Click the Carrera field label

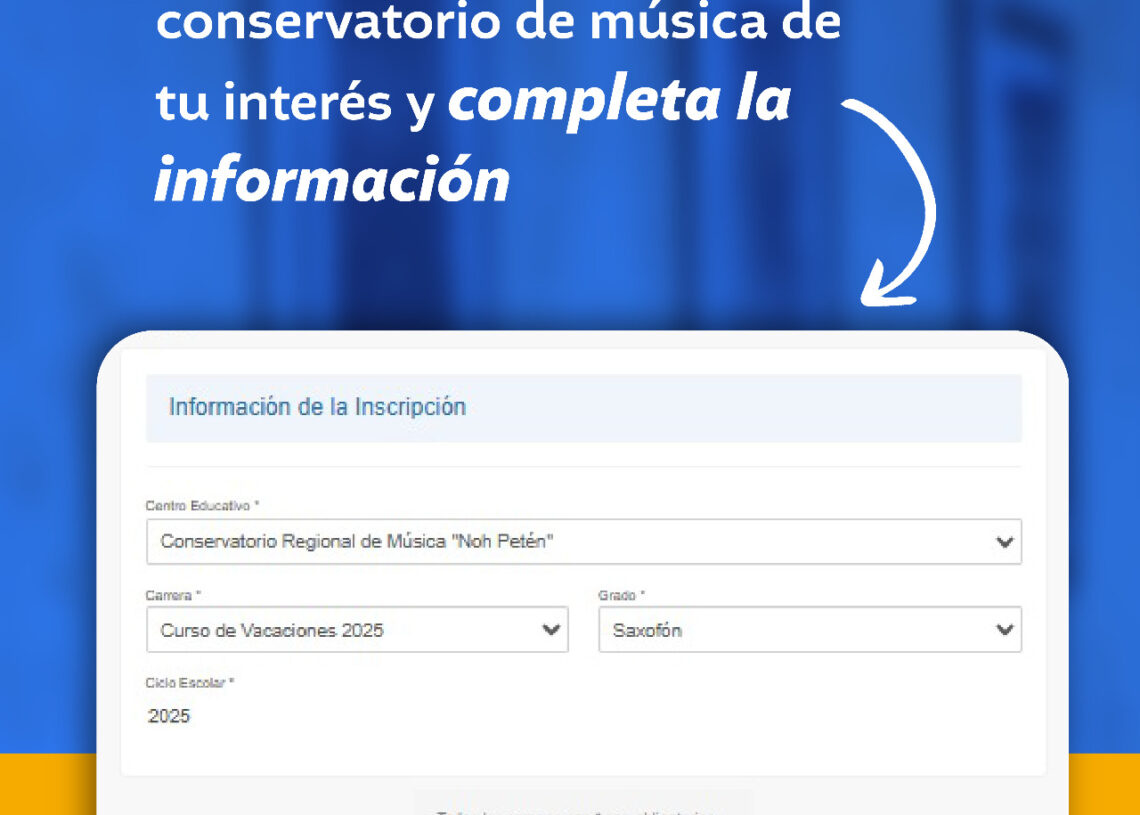(x=173, y=595)
